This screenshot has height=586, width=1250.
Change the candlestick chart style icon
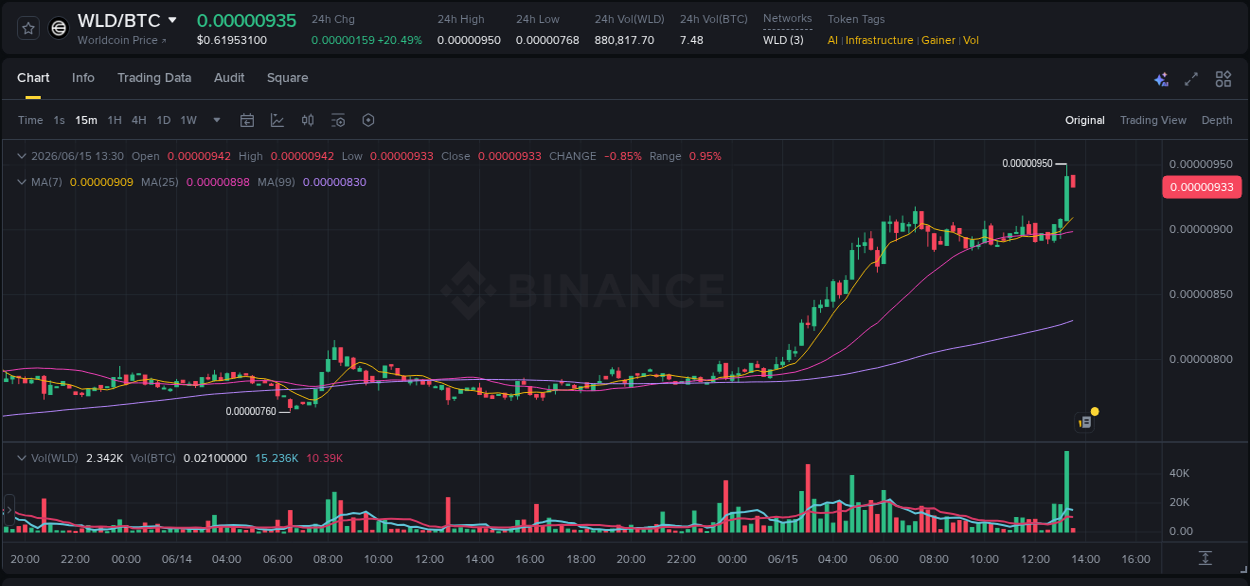point(308,120)
